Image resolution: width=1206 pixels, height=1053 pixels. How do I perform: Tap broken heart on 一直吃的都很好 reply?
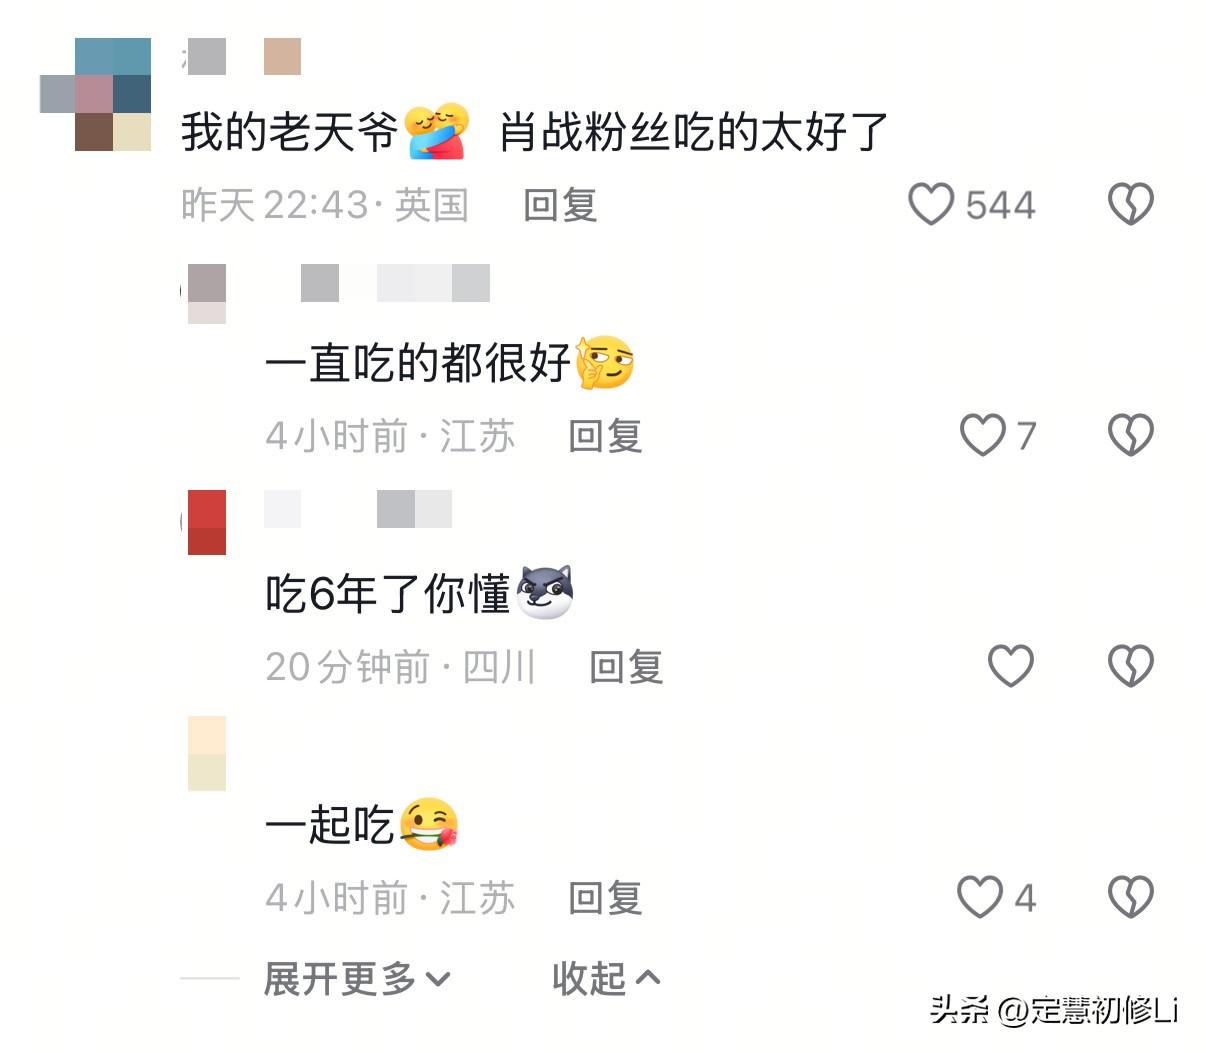pyautogui.click(x=1131, y=435)
